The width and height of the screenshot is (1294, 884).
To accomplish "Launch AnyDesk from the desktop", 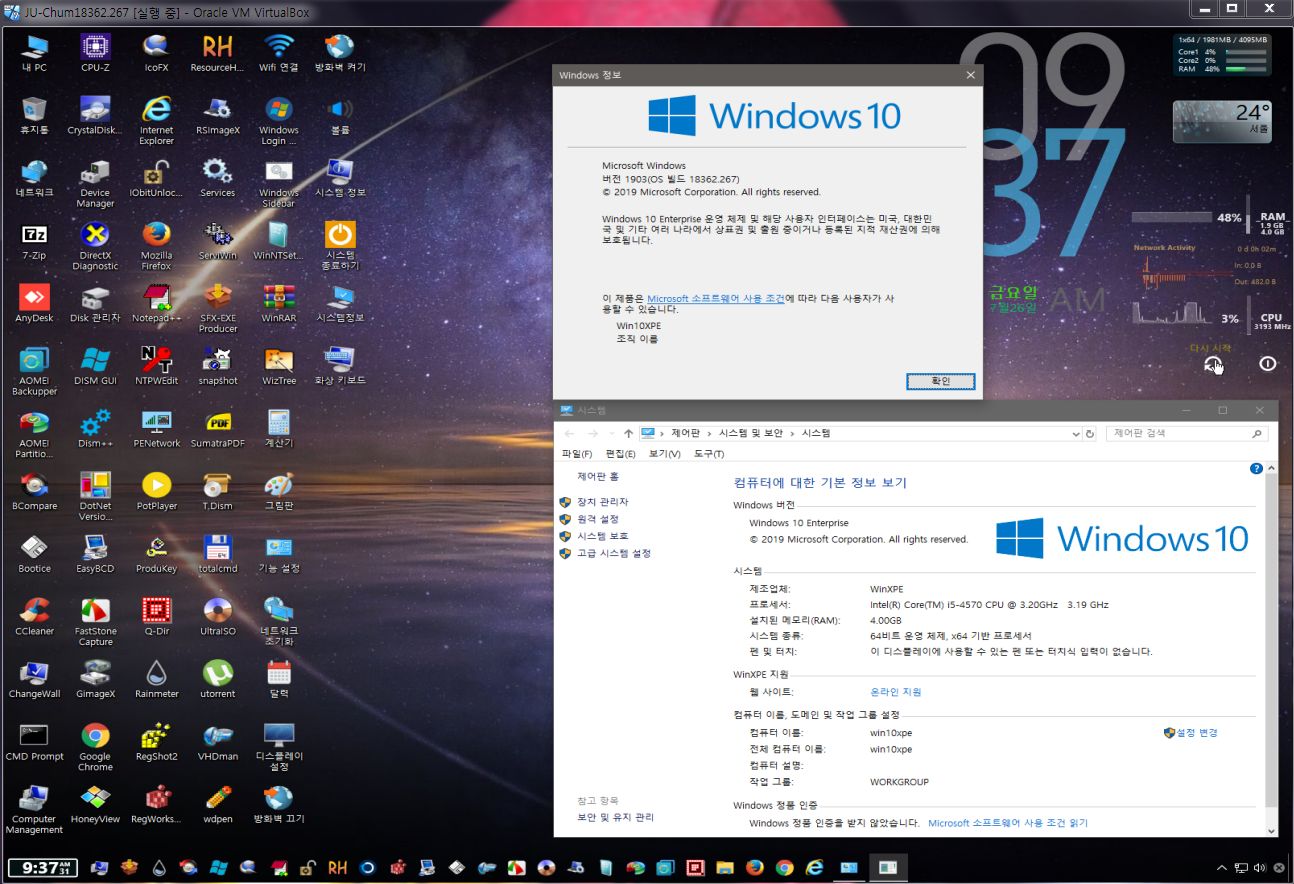I will point(34,304).
